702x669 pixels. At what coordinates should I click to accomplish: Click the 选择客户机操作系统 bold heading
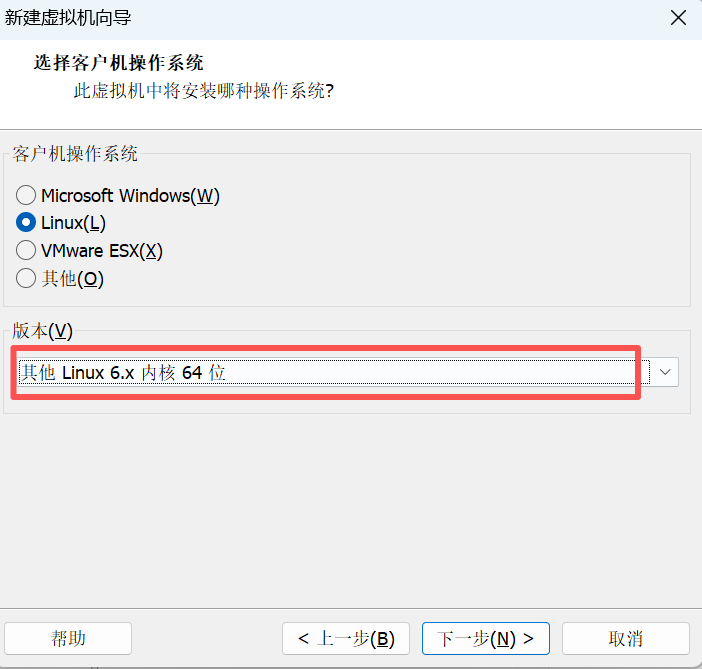coord(119,63)
